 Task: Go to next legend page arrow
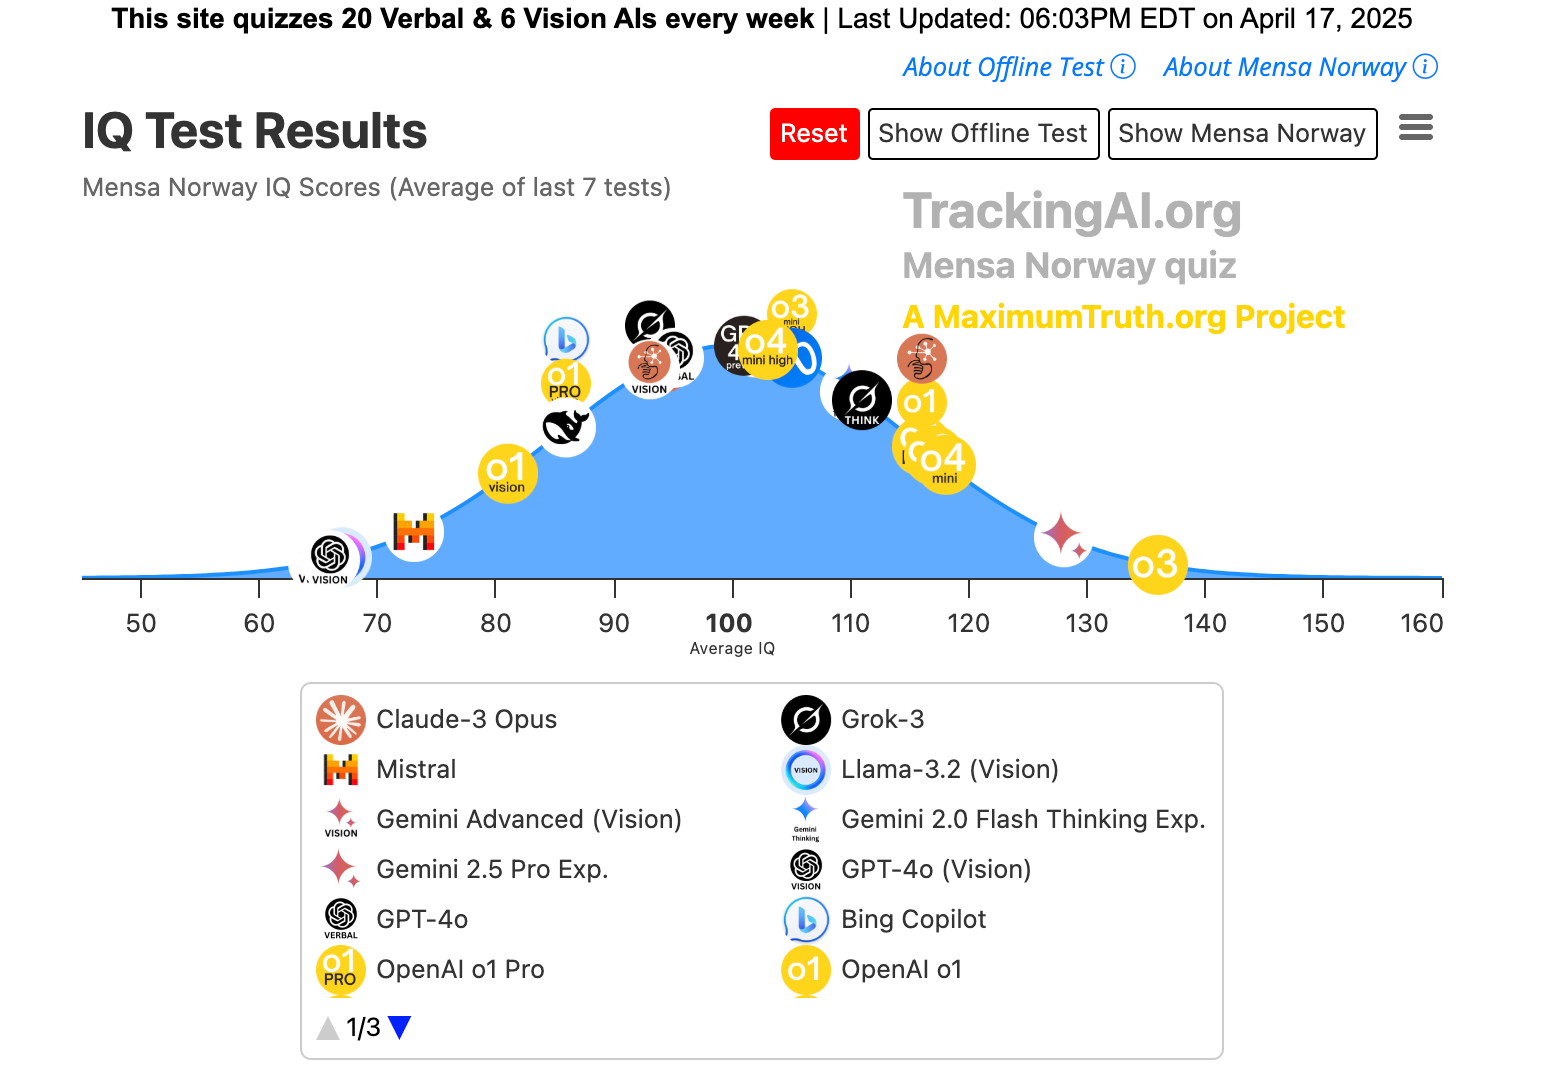point(400,1027)
